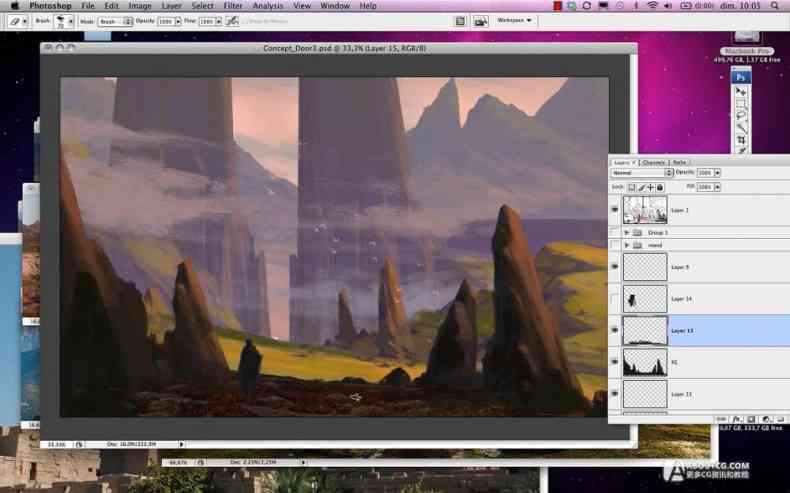Open the Opacity slider arrow in options bar

click(178, 22)
